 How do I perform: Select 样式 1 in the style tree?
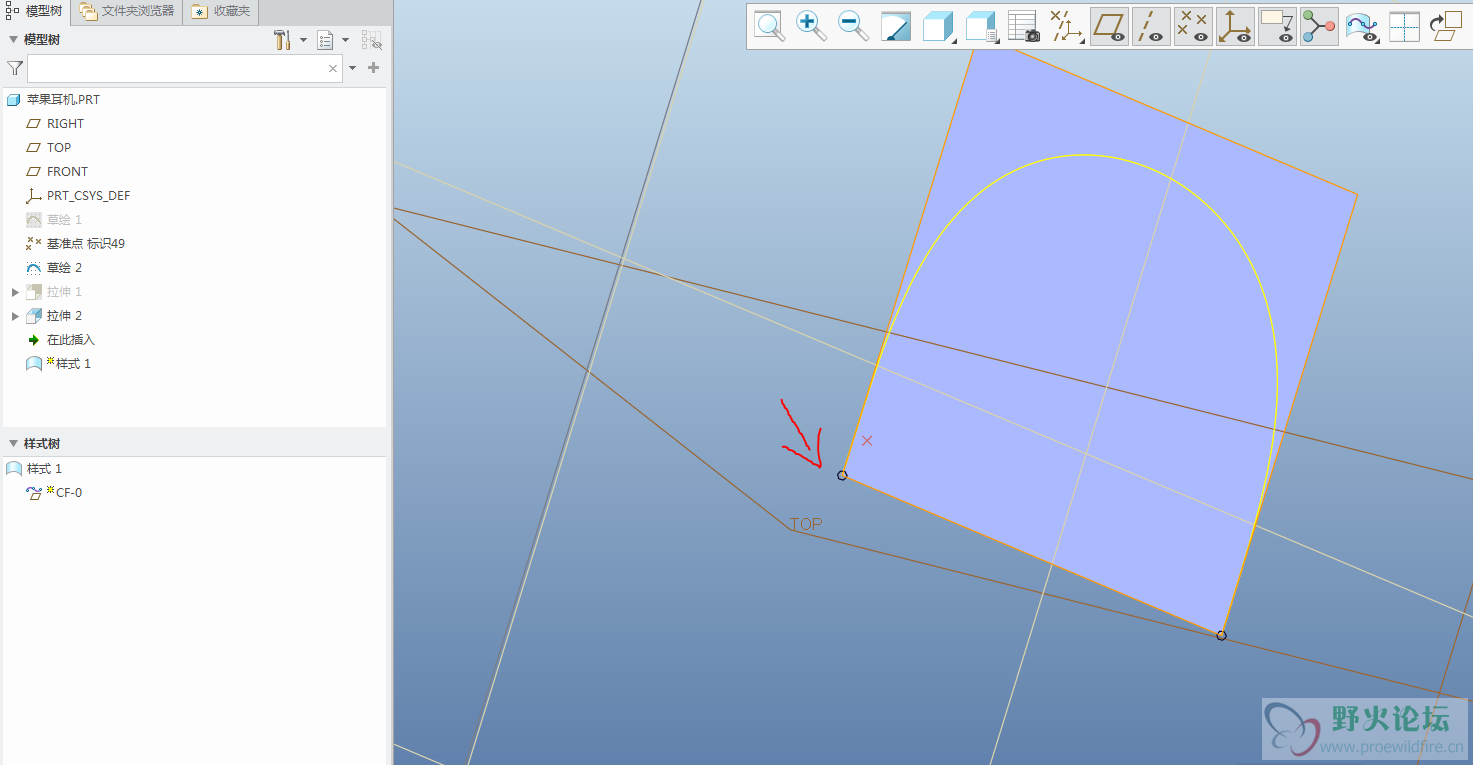pos(44,469)
